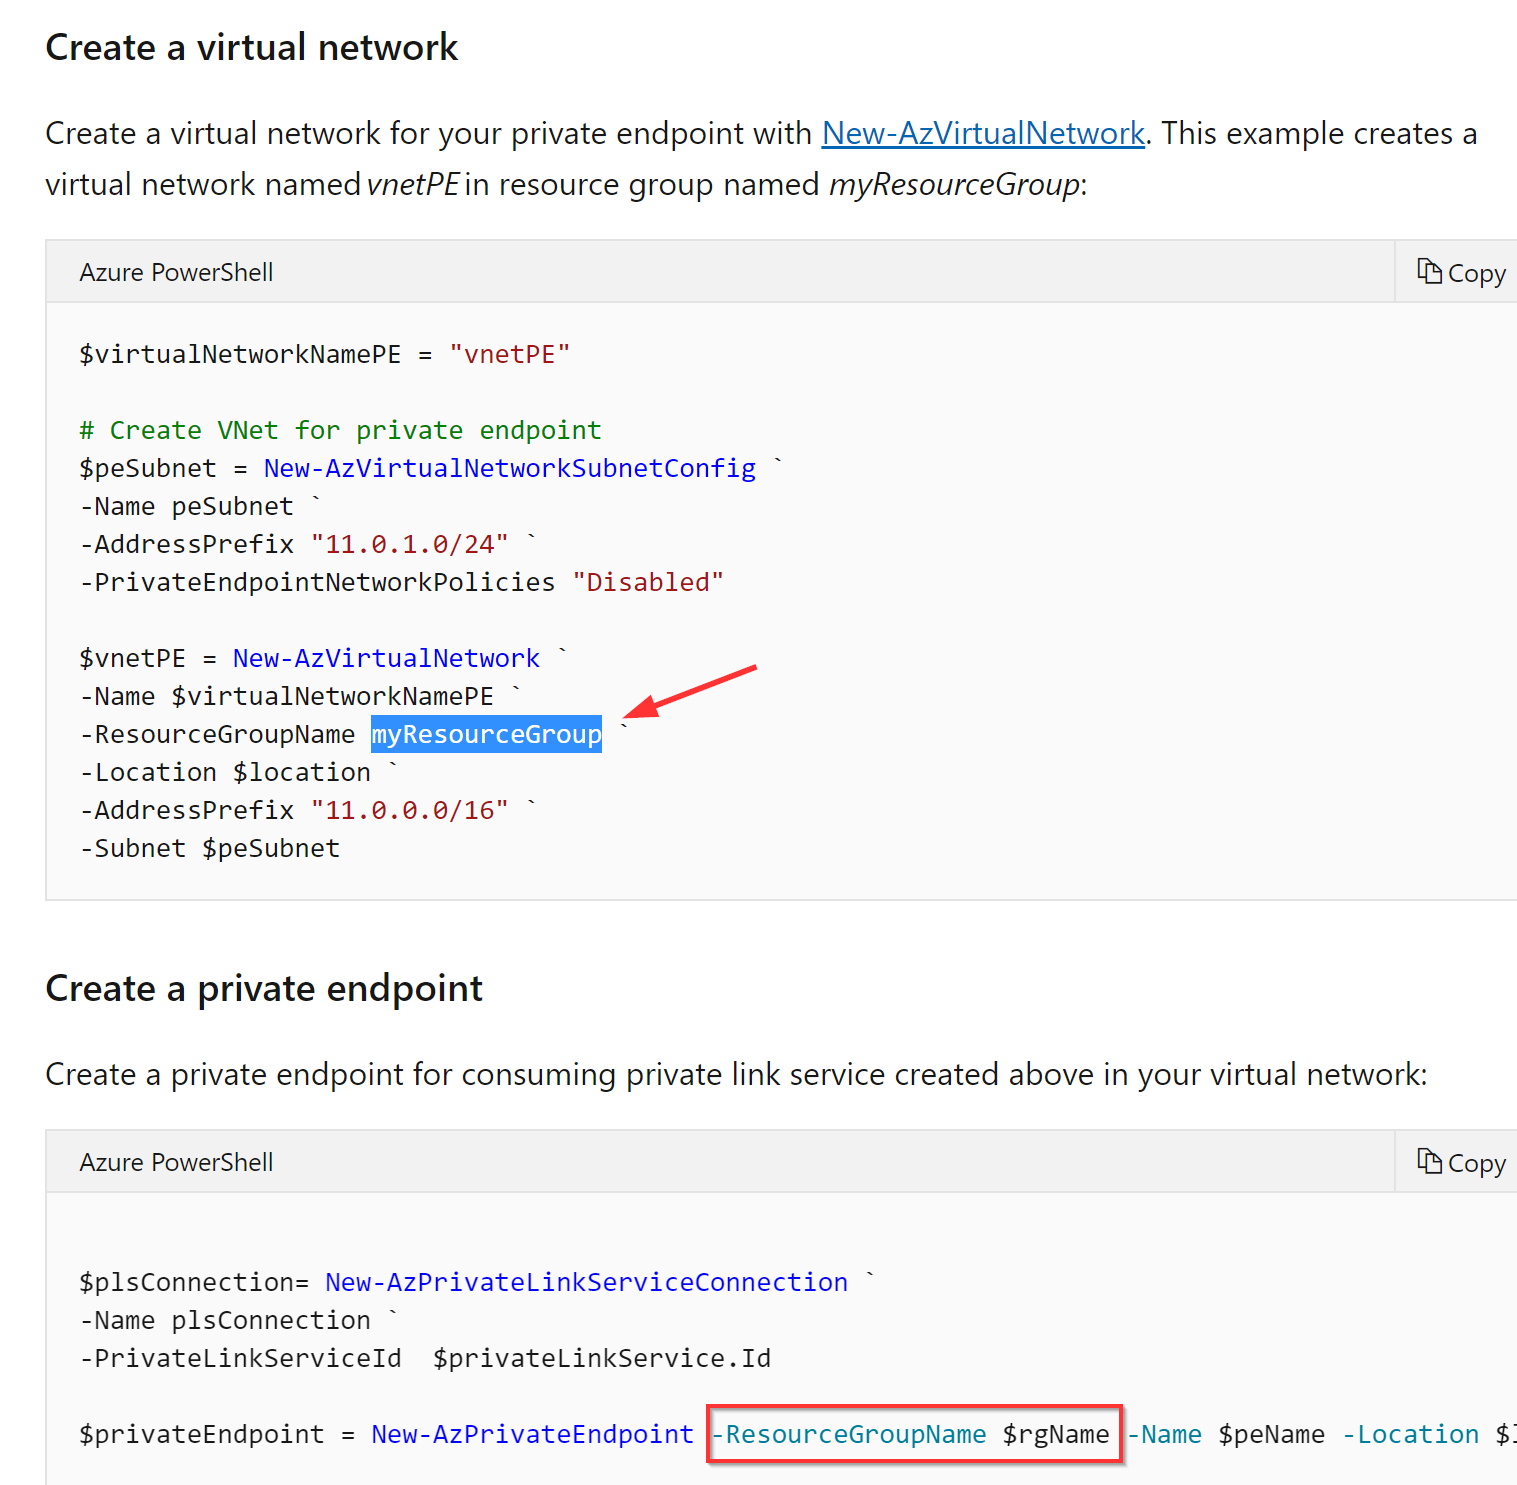Click '-Name plsConnection' line
Viewport: 1517px width, 1485px height.
(226, 1320)
